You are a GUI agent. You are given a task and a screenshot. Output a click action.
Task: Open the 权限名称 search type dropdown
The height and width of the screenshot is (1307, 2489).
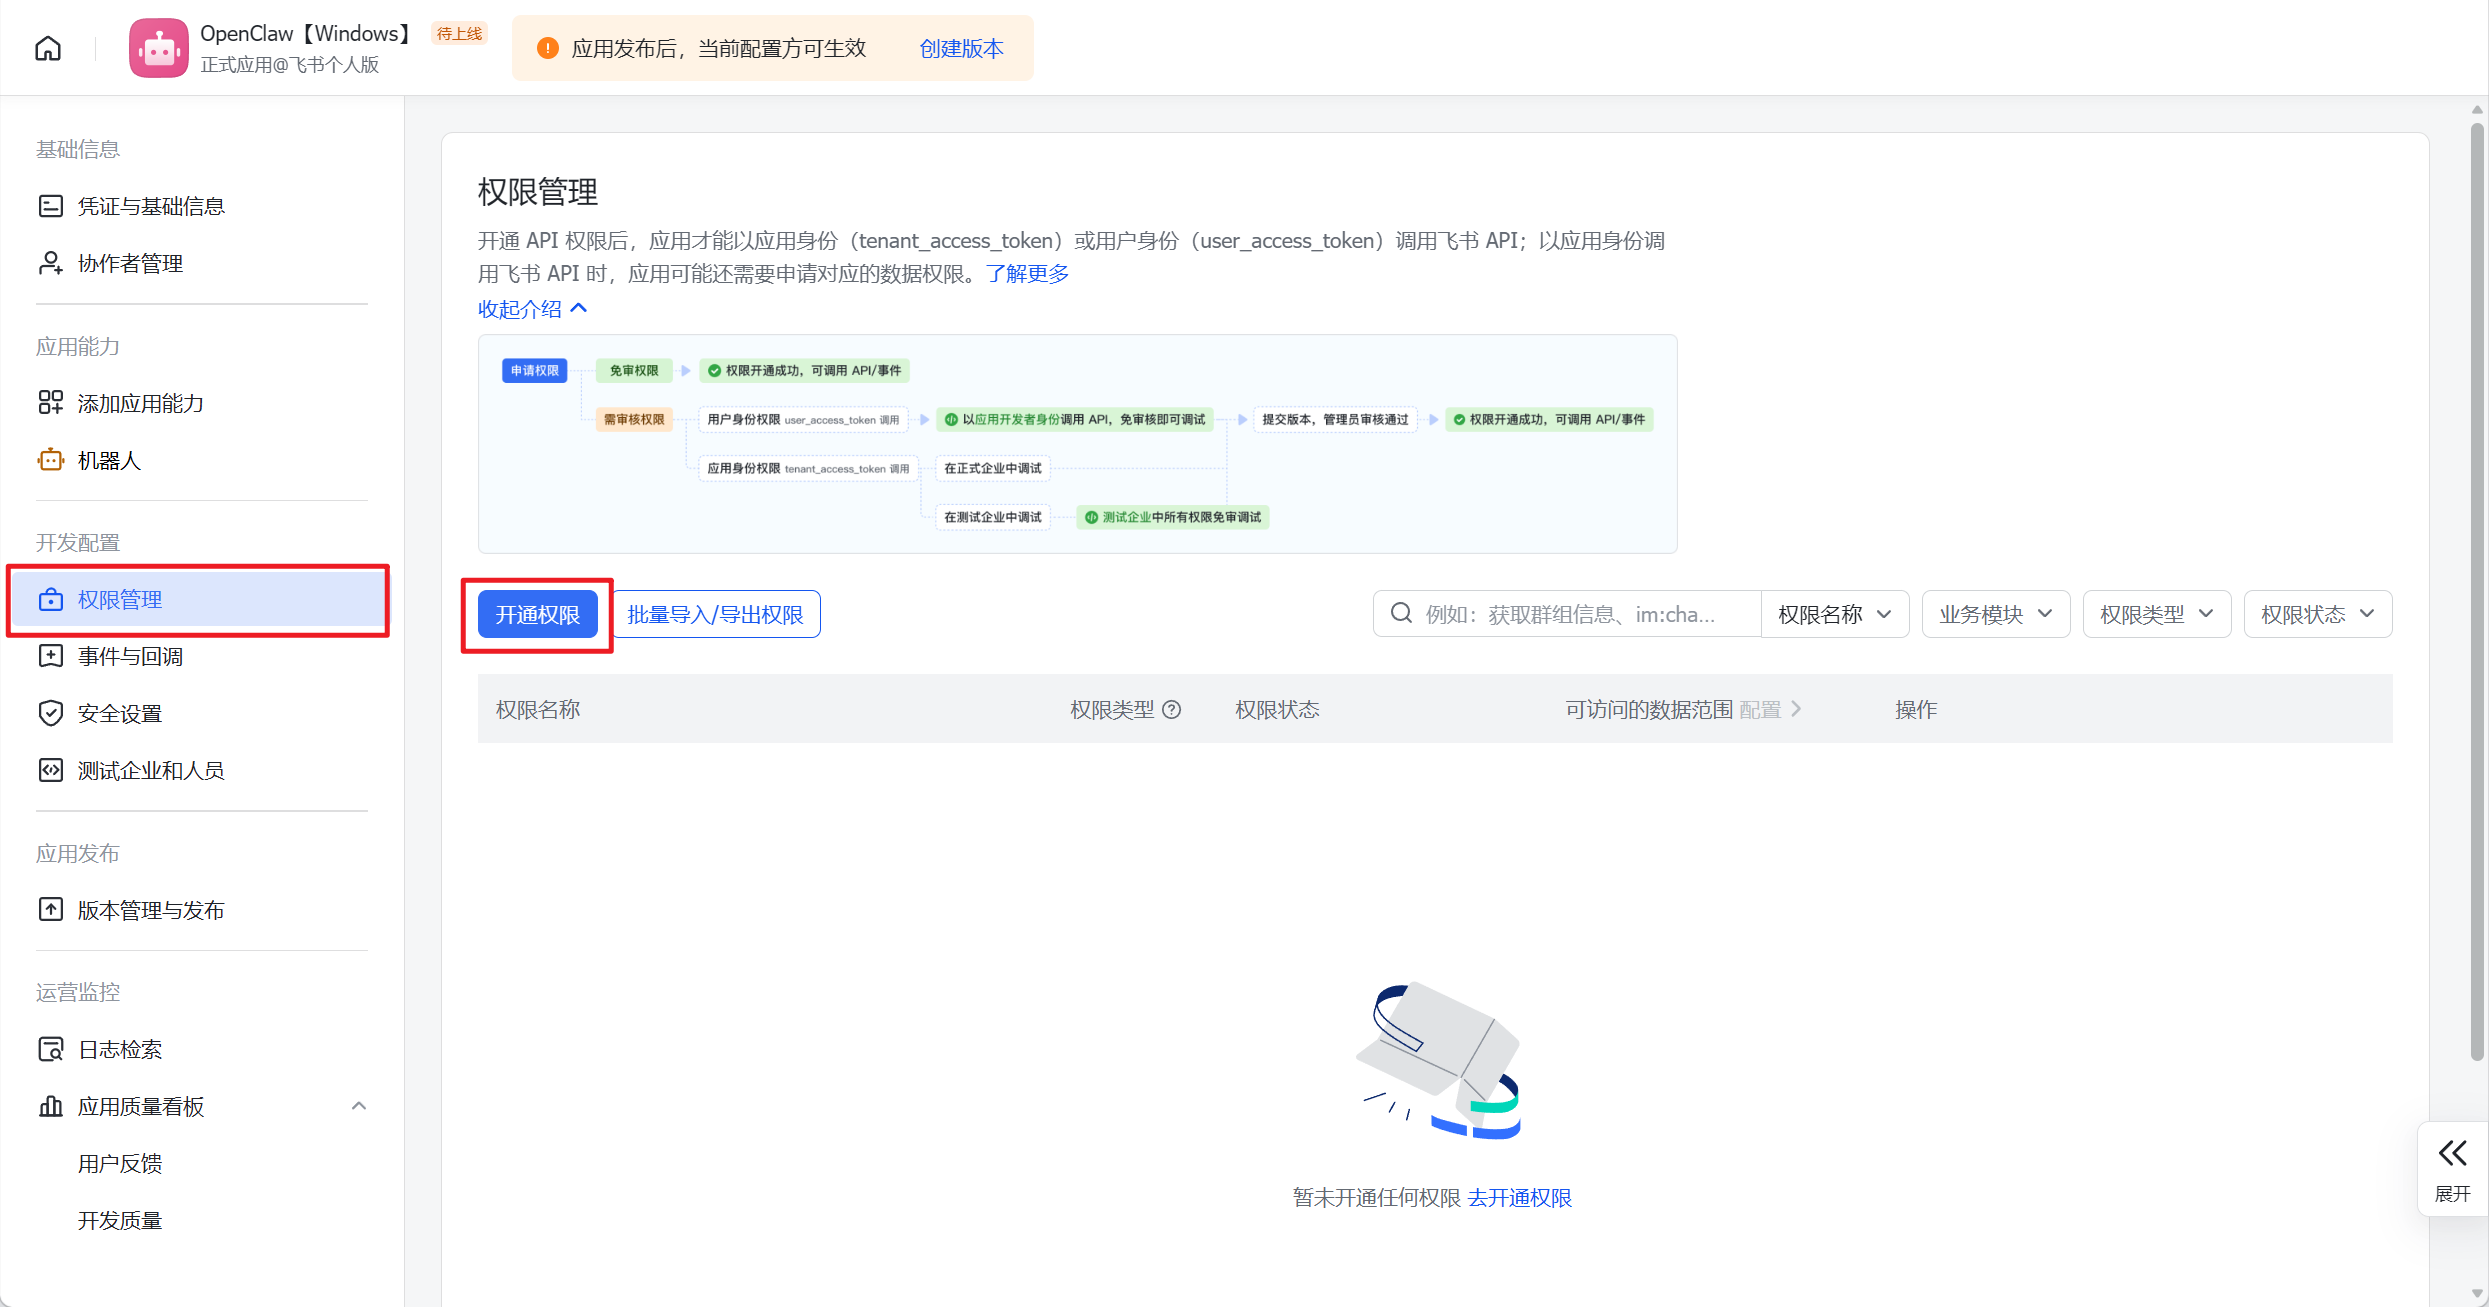pyautogui.click(x=1834, y=614)
